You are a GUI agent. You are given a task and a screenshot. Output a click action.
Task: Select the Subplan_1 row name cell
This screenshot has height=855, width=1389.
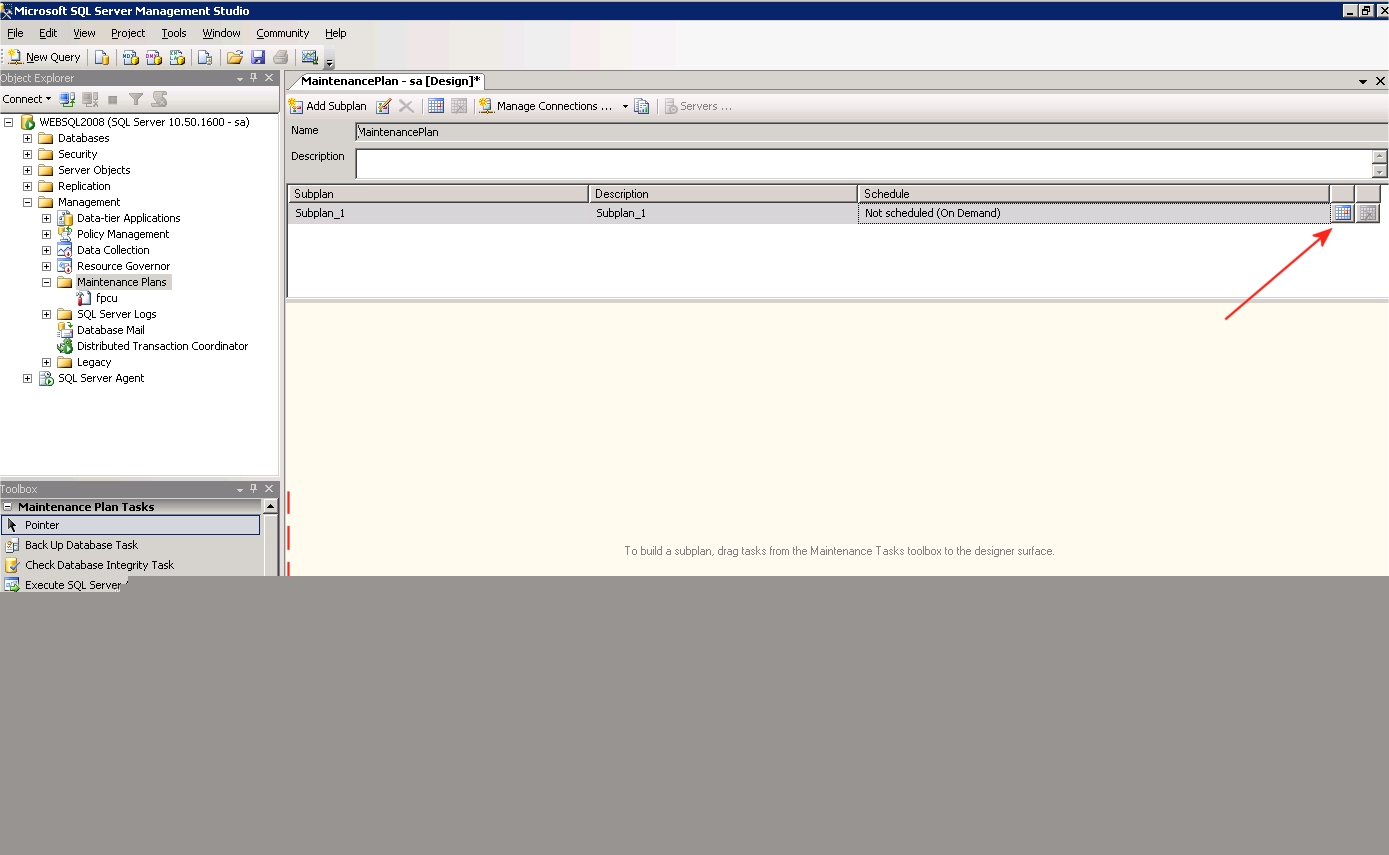(x=439, y=213)
